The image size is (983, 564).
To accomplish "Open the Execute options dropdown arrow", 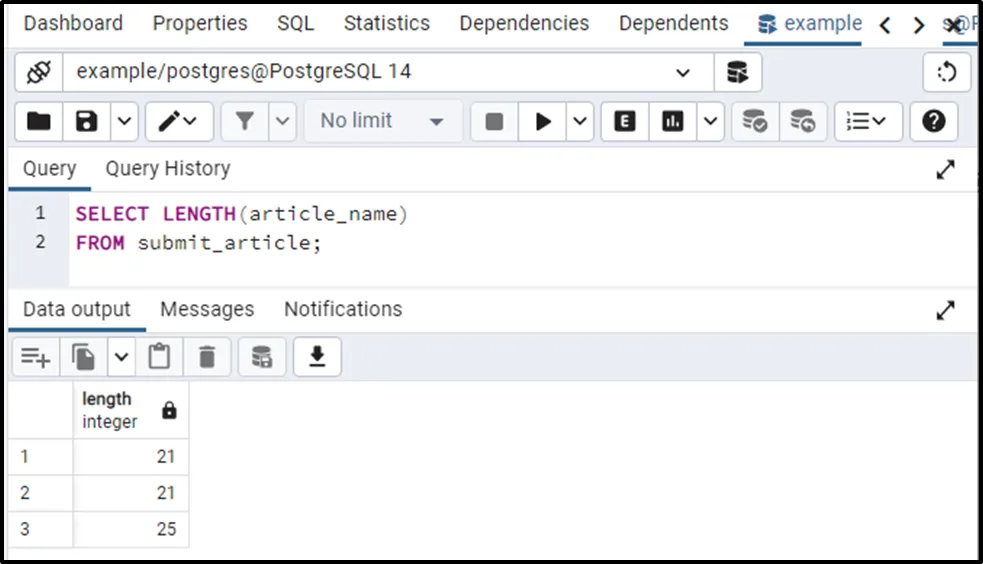I will tap(581, 121).
